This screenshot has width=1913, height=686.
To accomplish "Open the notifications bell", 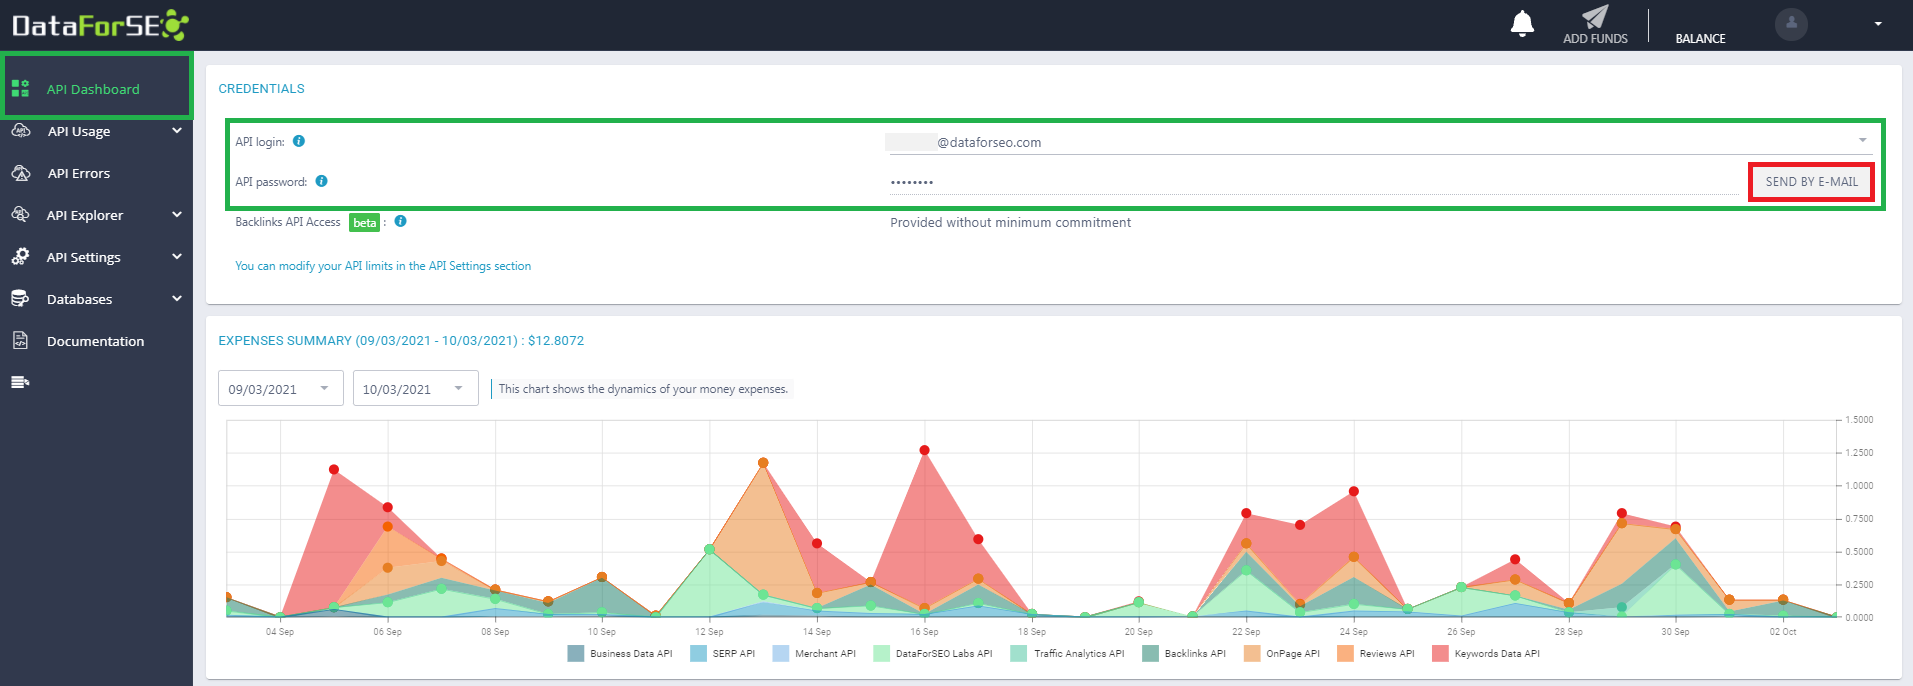I will pos(1522,23).
